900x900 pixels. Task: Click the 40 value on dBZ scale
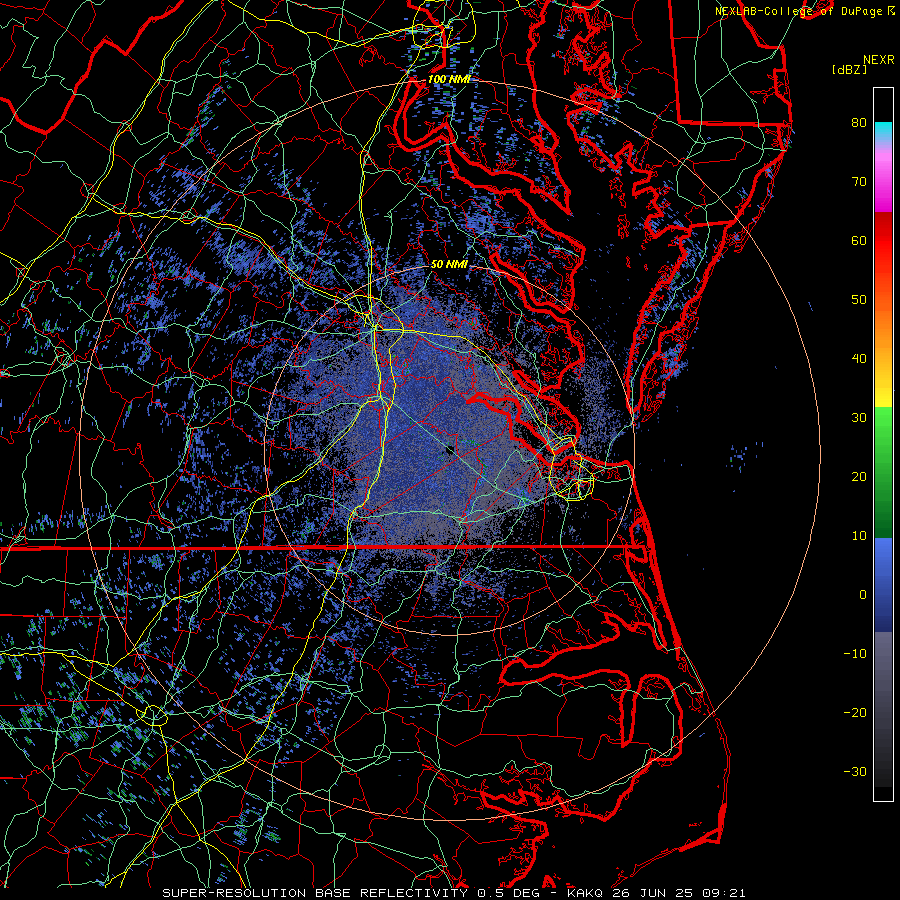[x=859, y=359]
